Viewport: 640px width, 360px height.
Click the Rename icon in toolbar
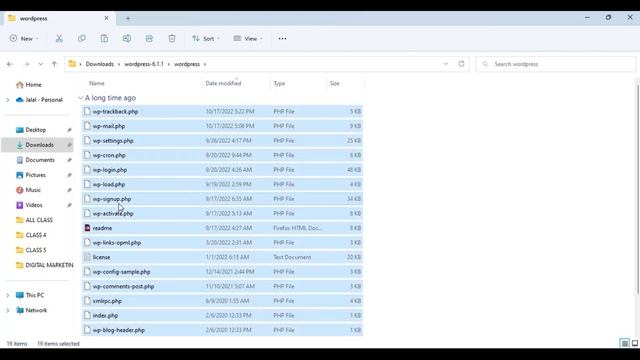127,38
